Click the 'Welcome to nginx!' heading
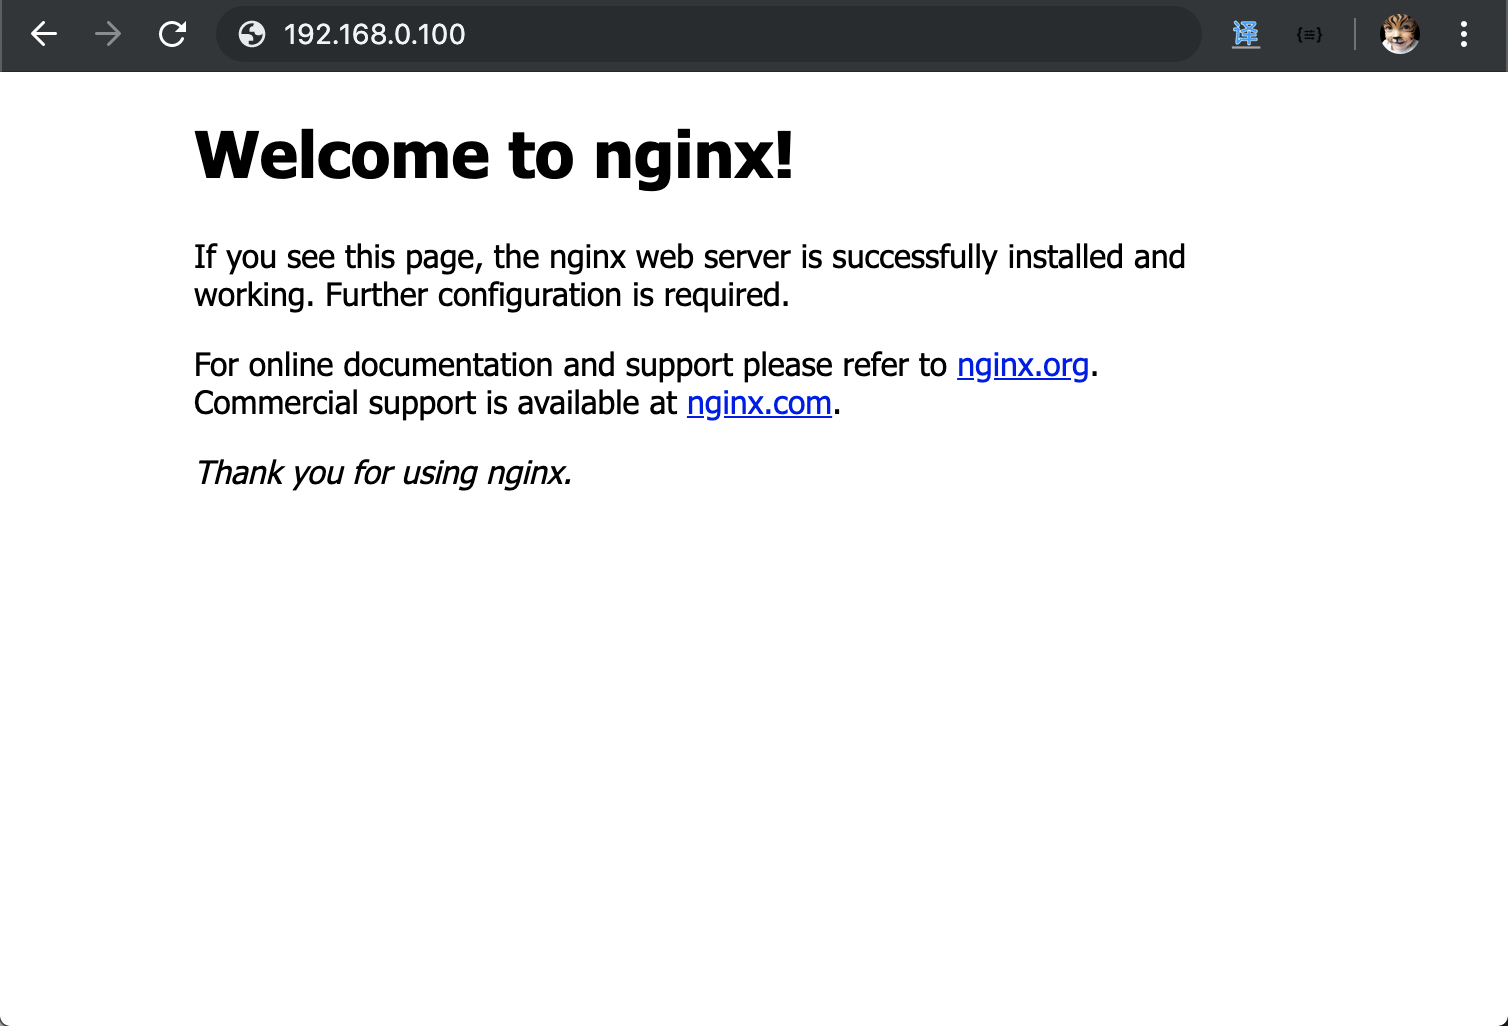This screenshot has width=1508, height=1026. (x=494, y=156)
